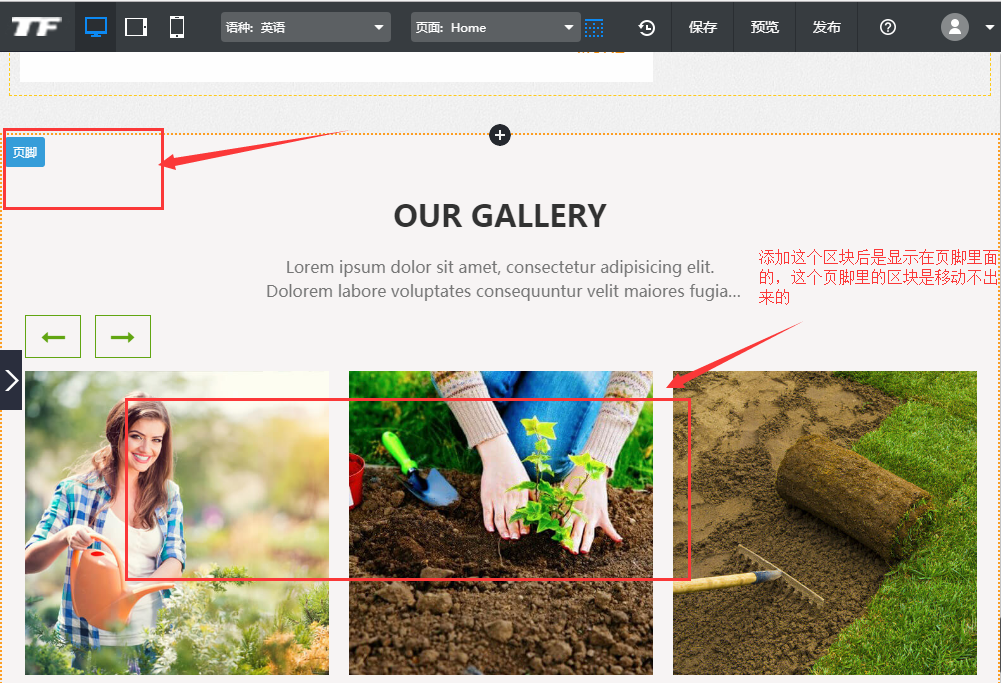Viewport: 1001px width, 683px height.
Task: Click the 预览 preview button
Action: click(765, 27)
